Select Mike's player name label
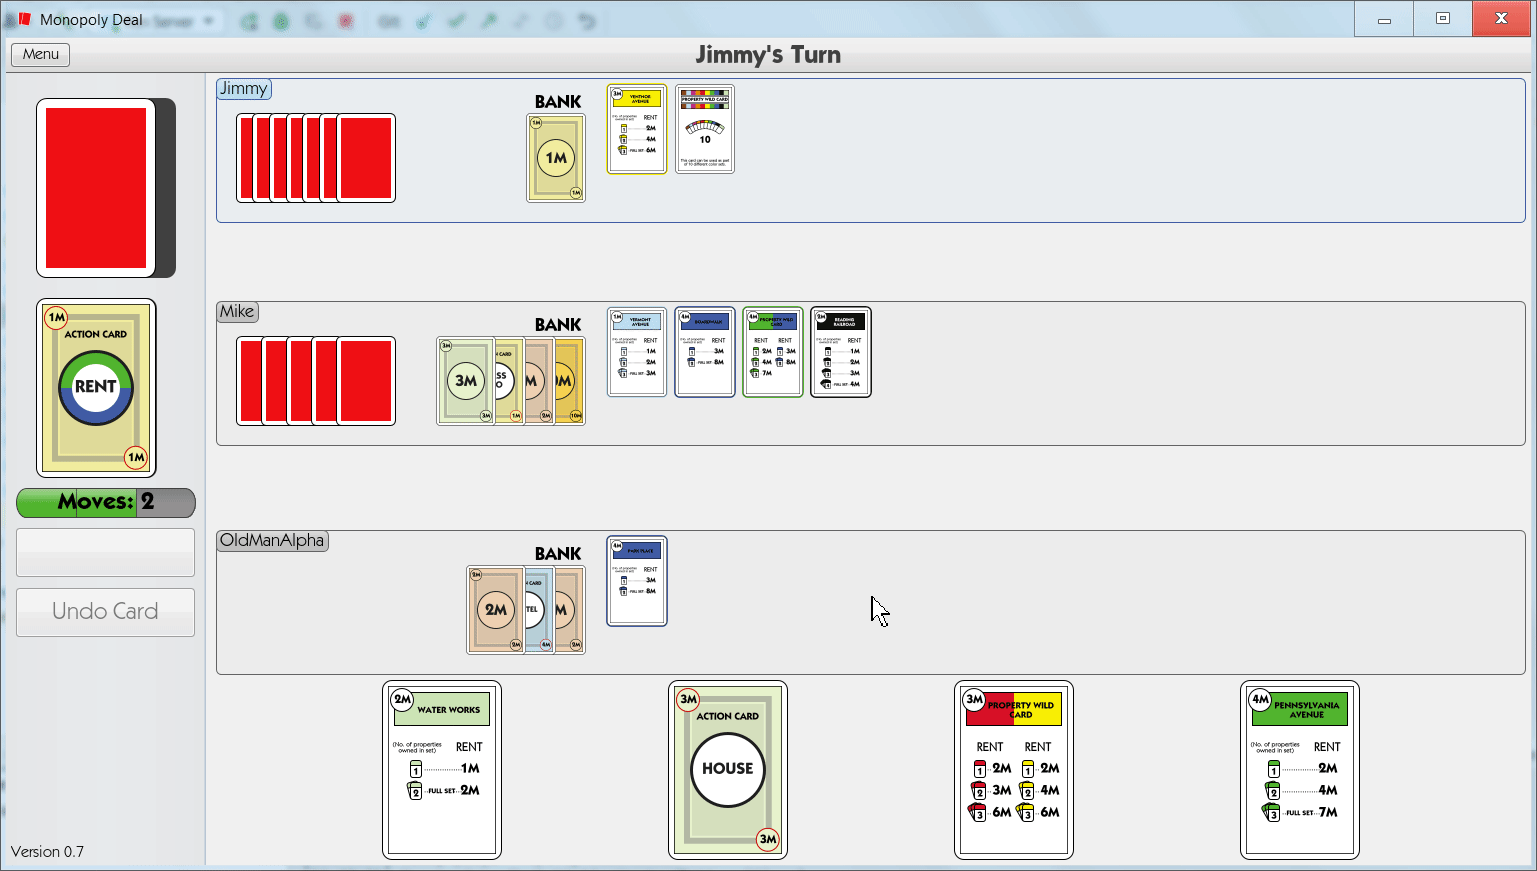 coord(237,311)
